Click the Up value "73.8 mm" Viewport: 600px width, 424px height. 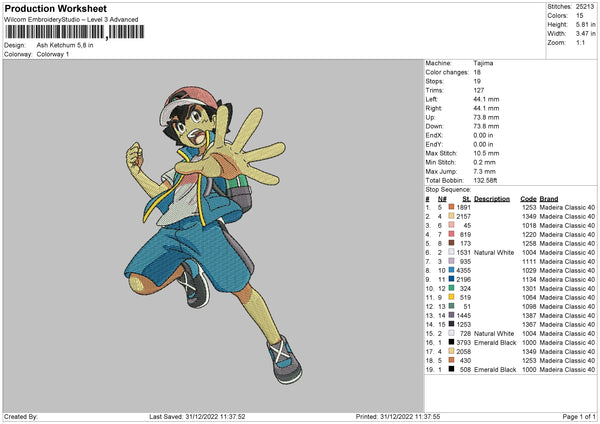[x=486, y=117]
